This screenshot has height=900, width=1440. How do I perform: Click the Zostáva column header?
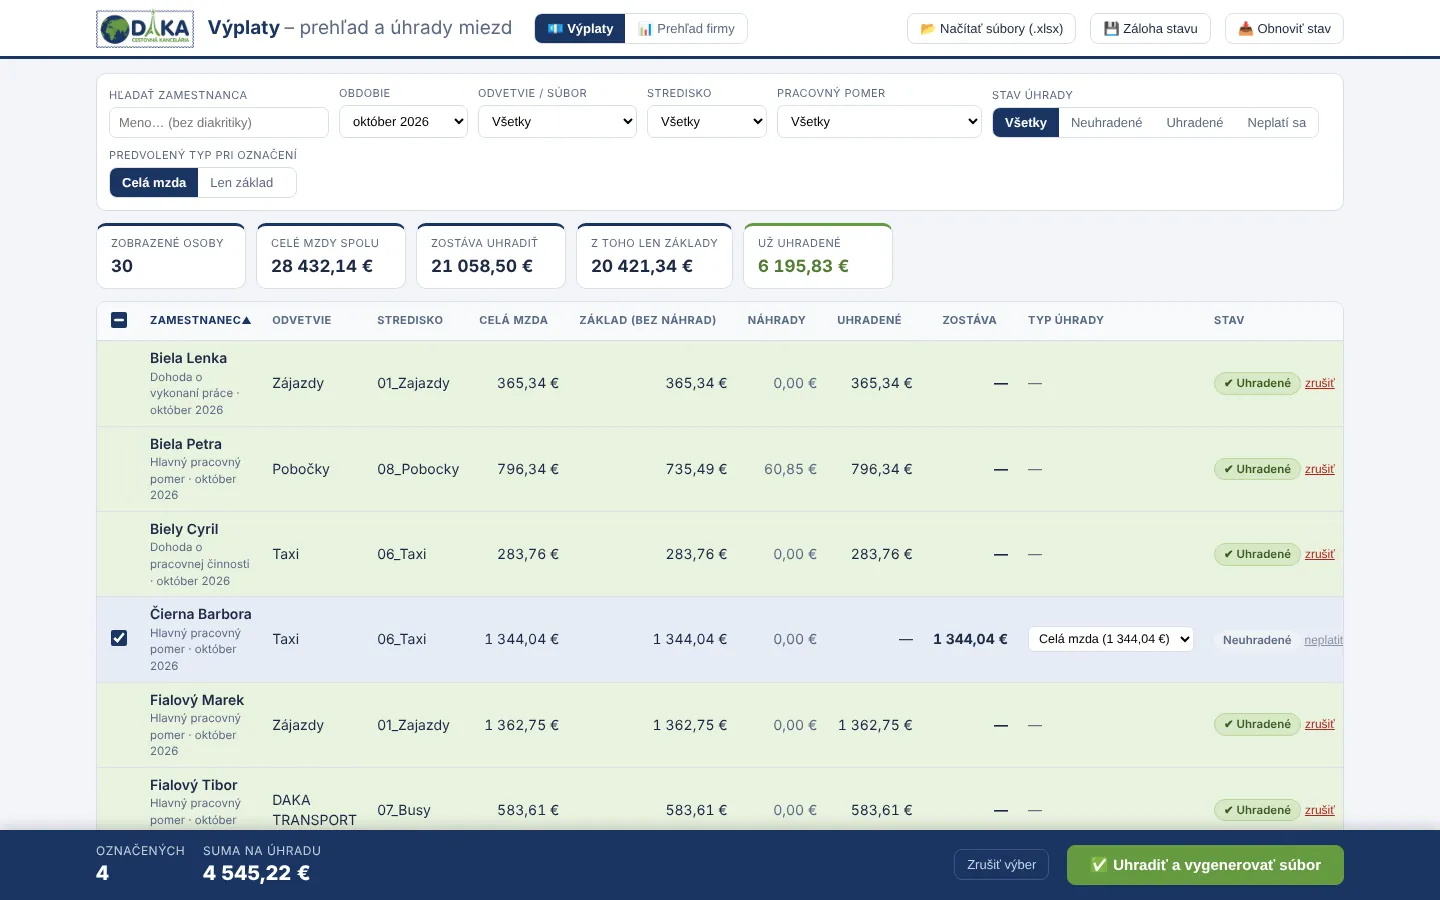point(969,320)
